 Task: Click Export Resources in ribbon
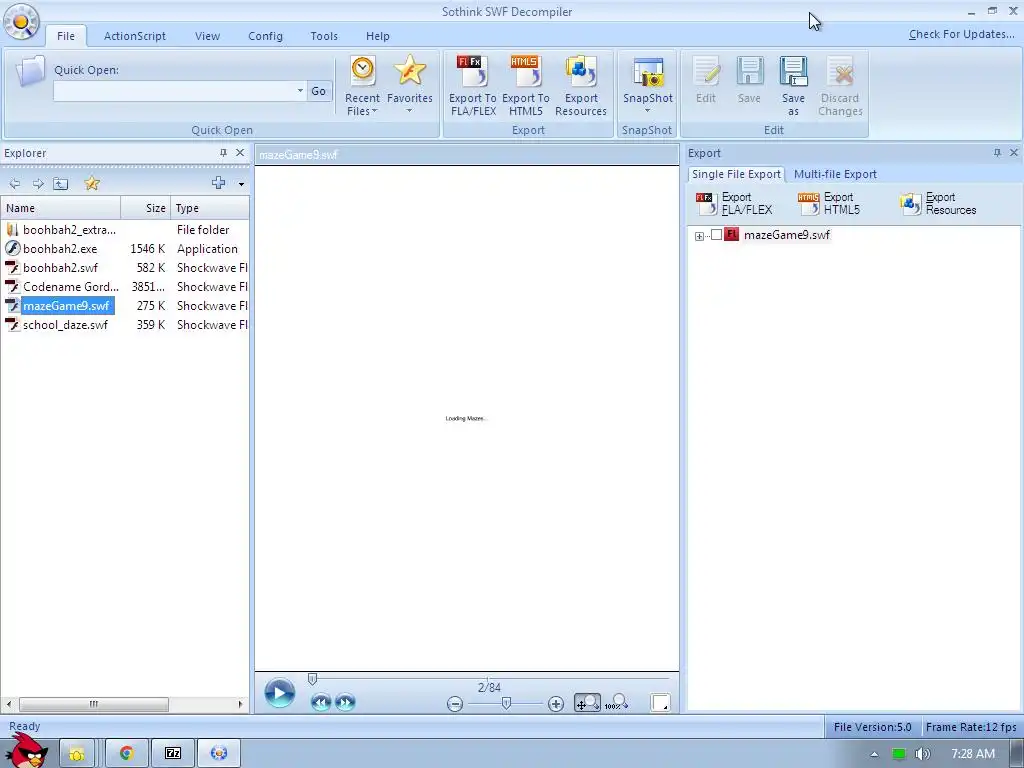click(581, 87)
